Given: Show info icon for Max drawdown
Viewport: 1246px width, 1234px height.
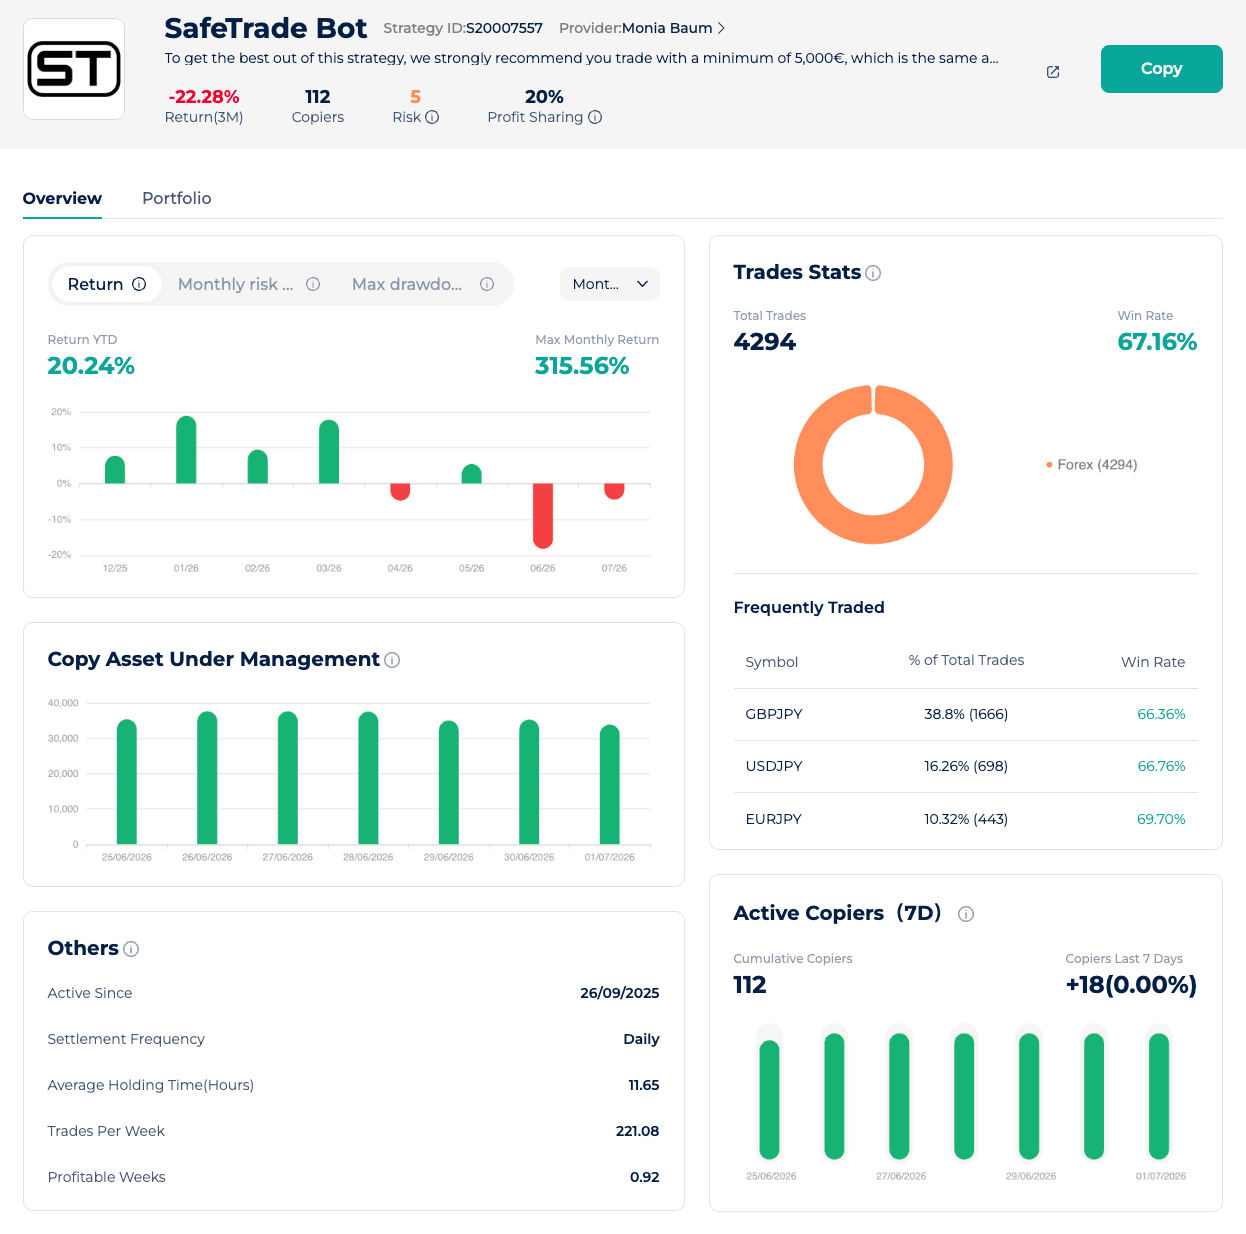Looking at the screenshot, I should pos(487,284).
